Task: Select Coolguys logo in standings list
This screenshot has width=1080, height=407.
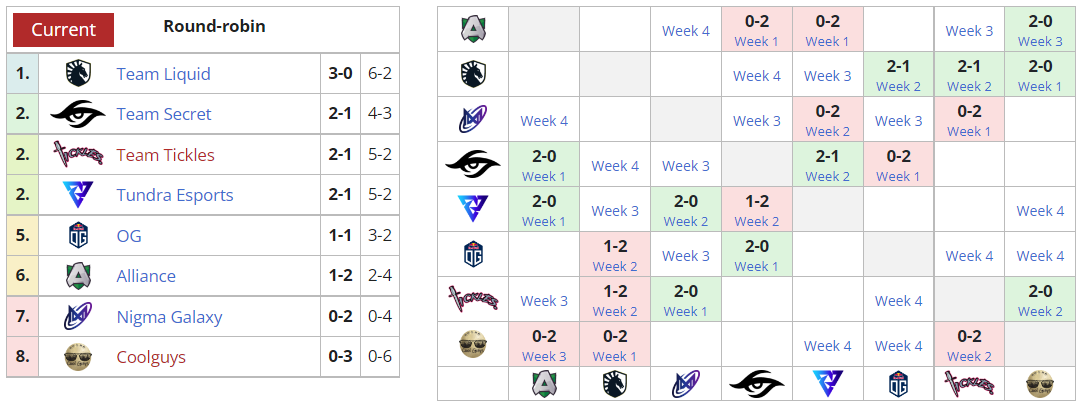Action: pyautogui.click(x=77, y=357)
